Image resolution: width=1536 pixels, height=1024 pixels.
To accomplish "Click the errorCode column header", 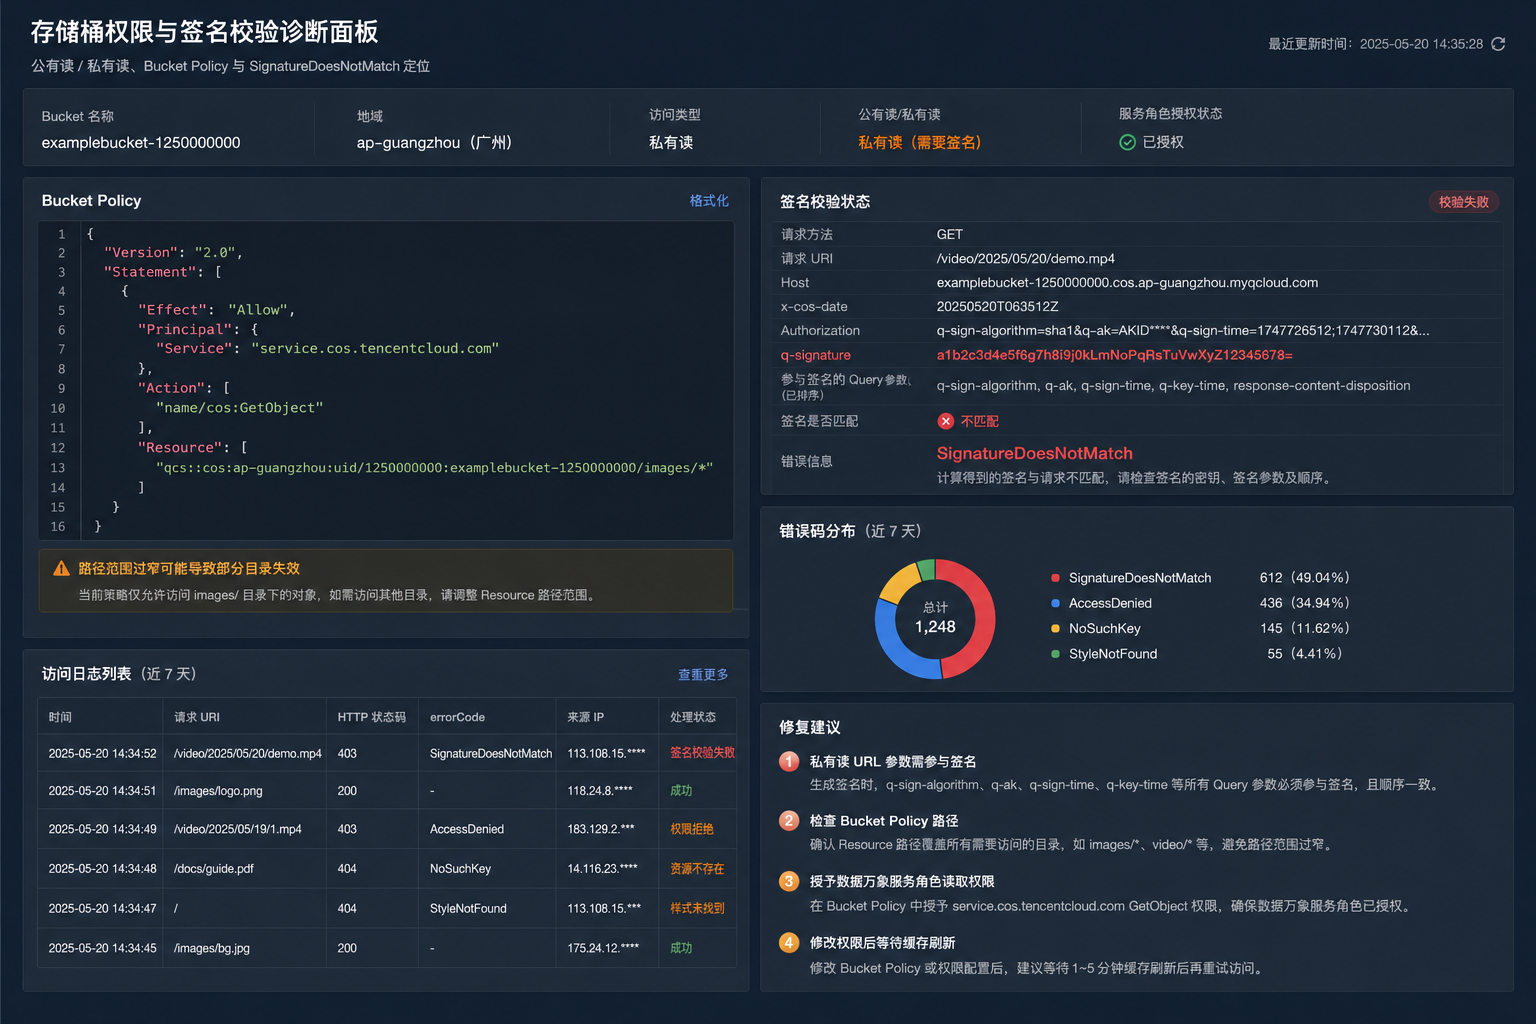I will [457, 717].
